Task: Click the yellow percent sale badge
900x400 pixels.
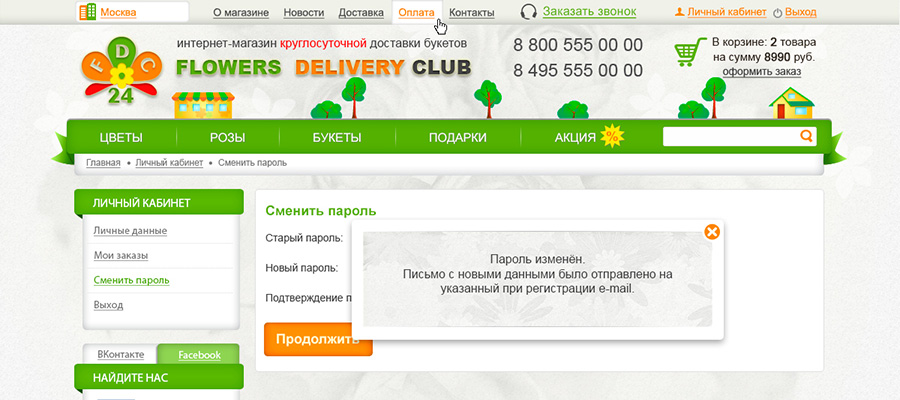Action: 612,137
